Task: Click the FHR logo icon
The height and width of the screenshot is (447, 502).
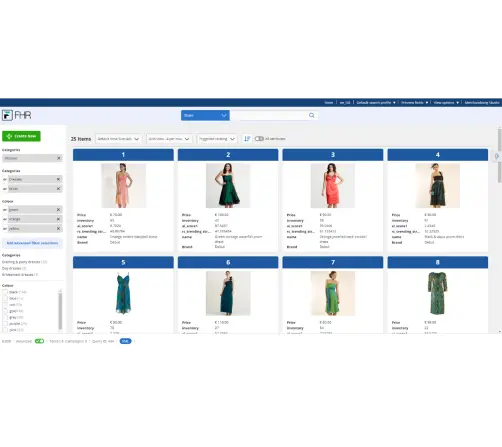Action: [x=7, y=115]
